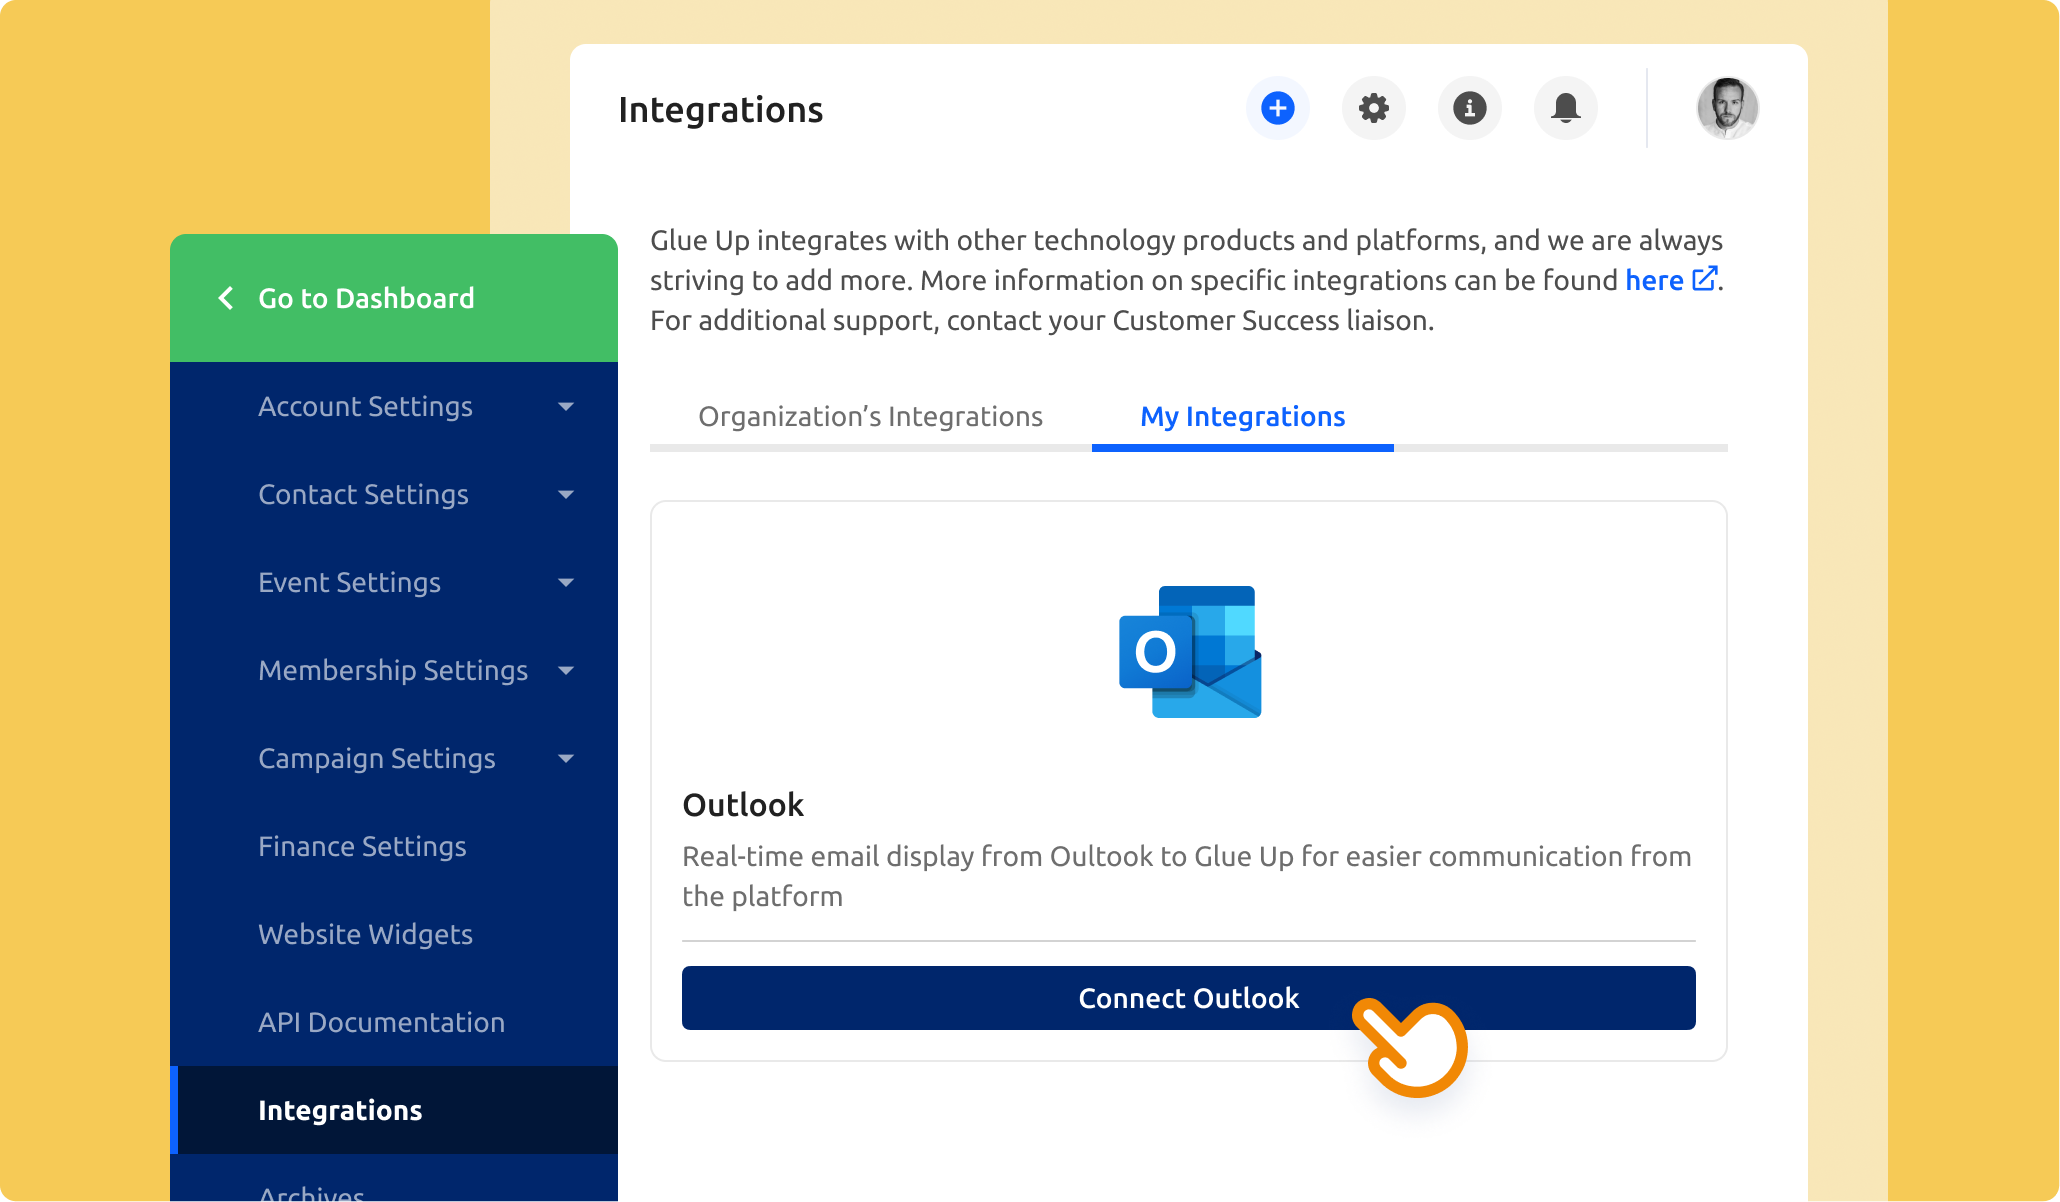Image resolution: width=2060 pixels, height=1202 pixels.
Task: Select the My Integrations tab
Action: point(1242,416)
